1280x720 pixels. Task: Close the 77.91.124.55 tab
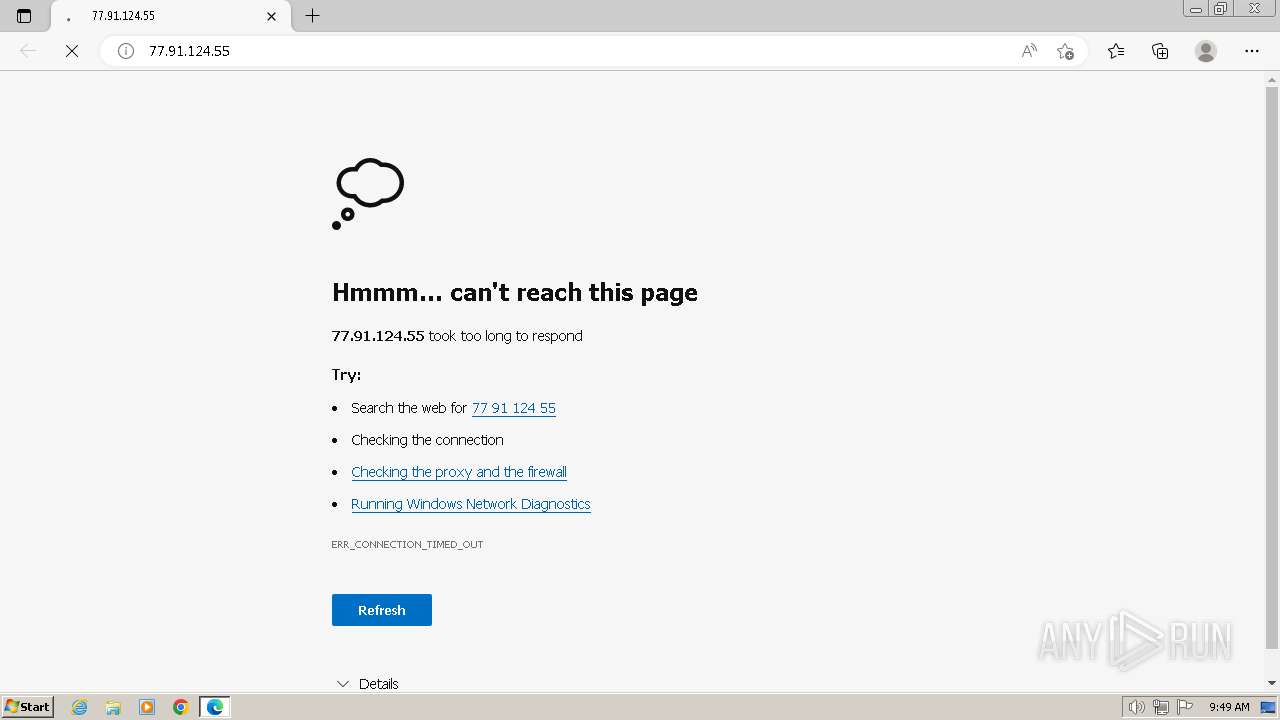click(271, 16)
